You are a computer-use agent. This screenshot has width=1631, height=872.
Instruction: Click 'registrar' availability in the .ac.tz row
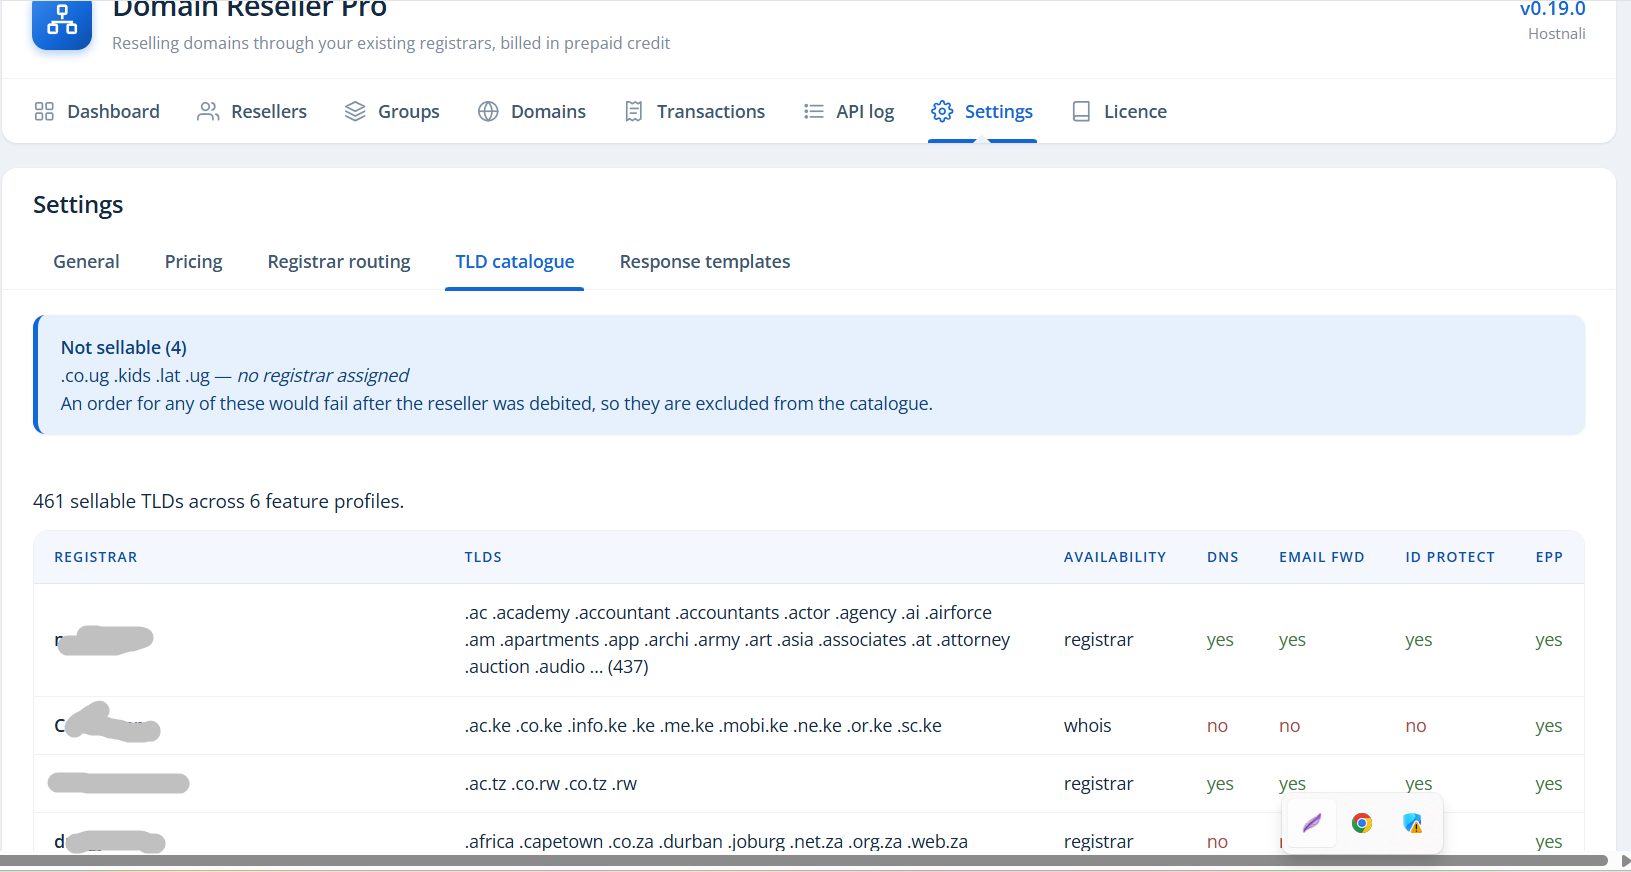1099,784
